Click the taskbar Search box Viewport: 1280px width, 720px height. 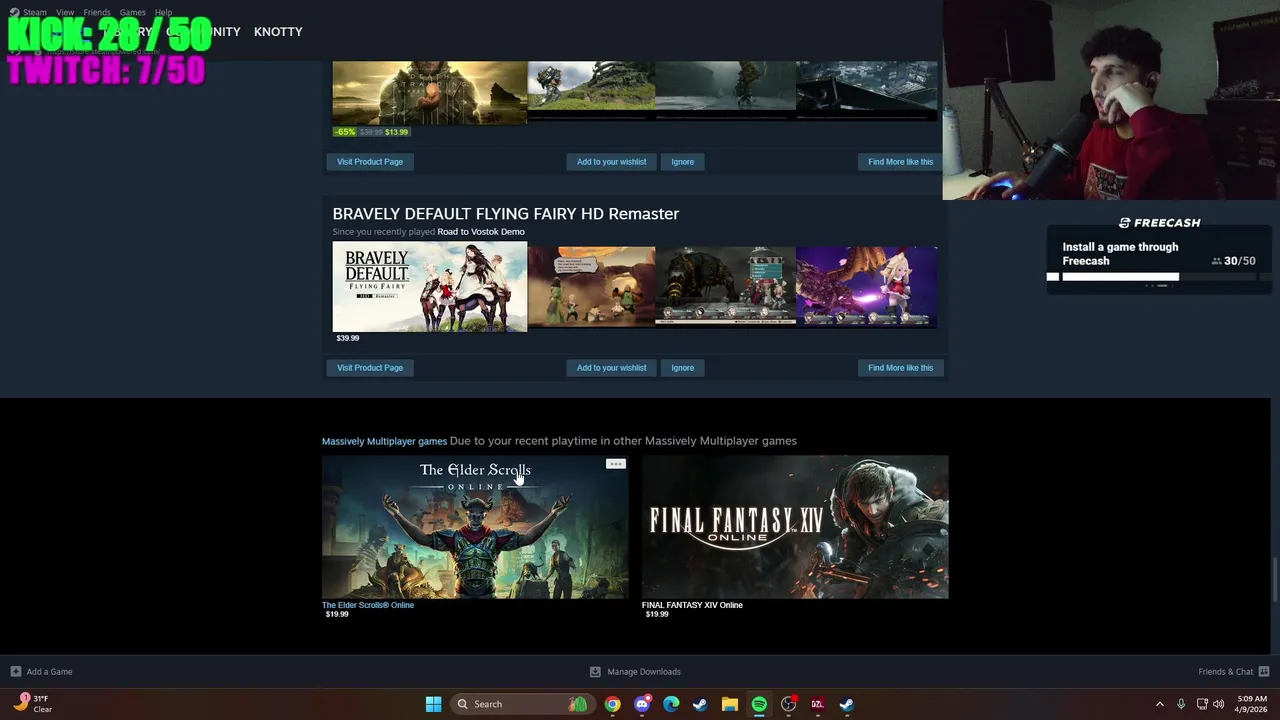[x=523, y=704]
